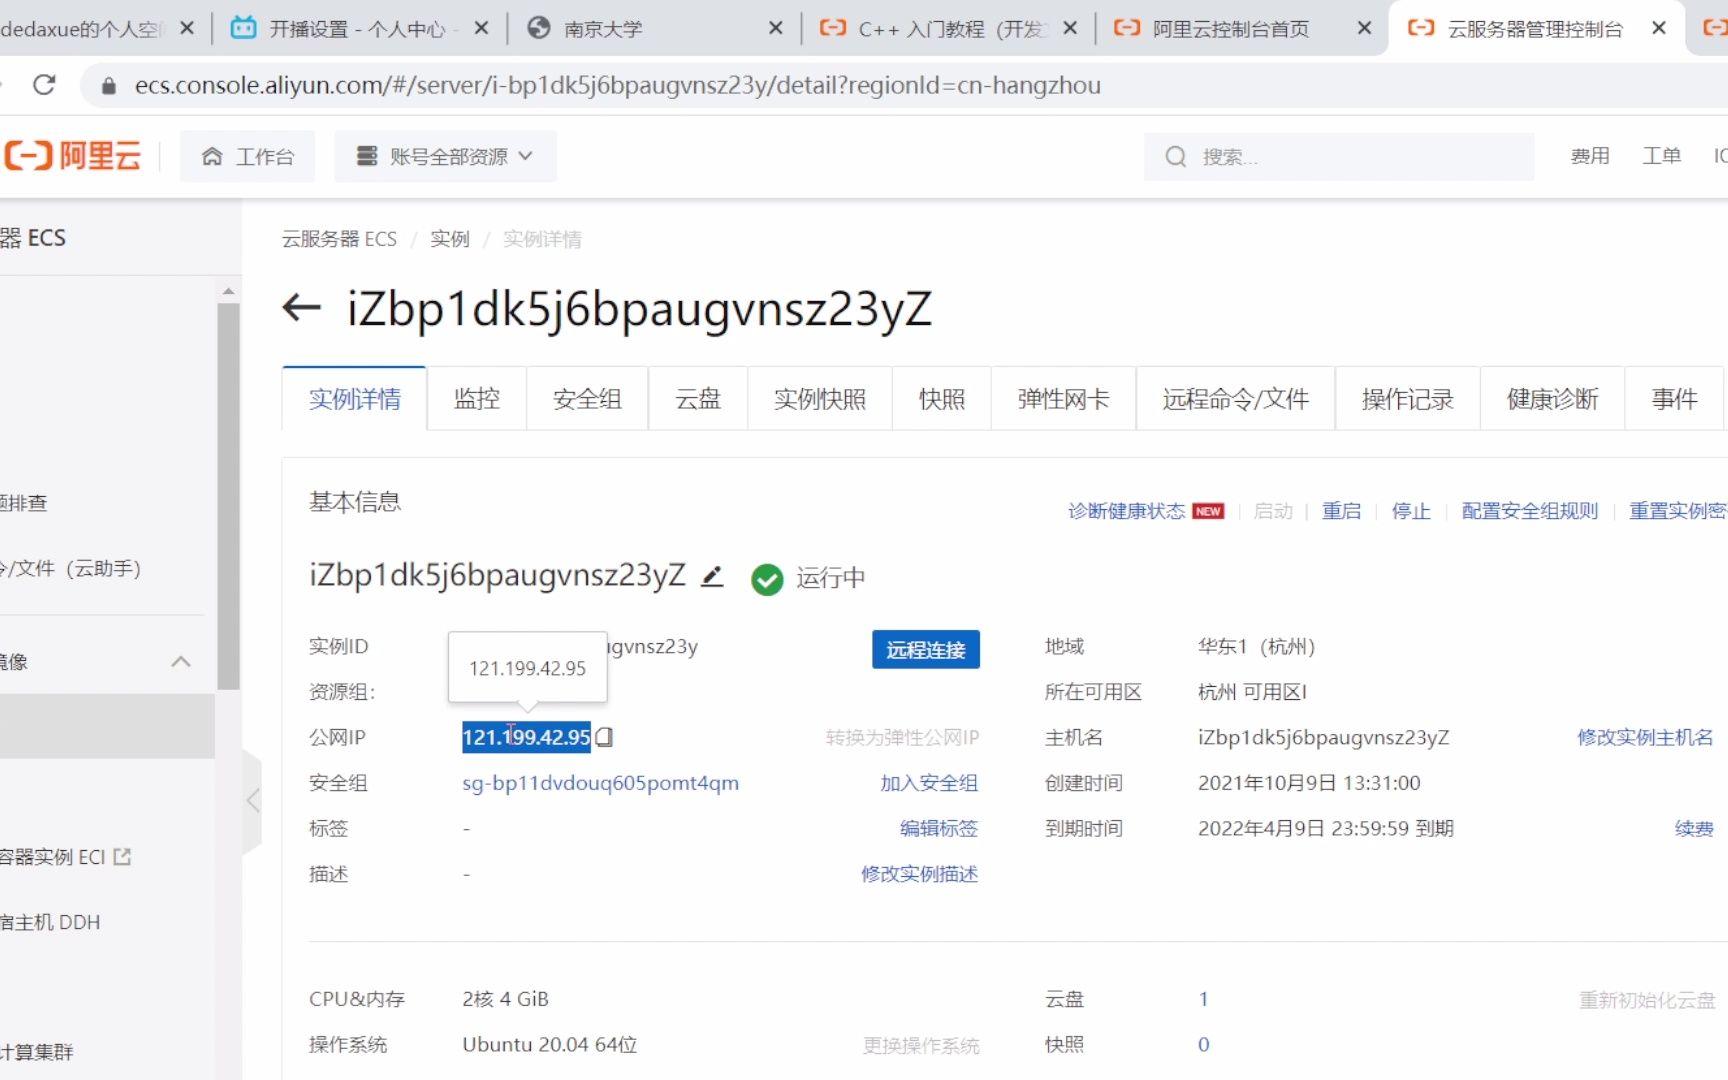Close the 南京大学 browser tab
Image resolution: width=1728 pixels, height=1080 pixels.
[776, 29]
